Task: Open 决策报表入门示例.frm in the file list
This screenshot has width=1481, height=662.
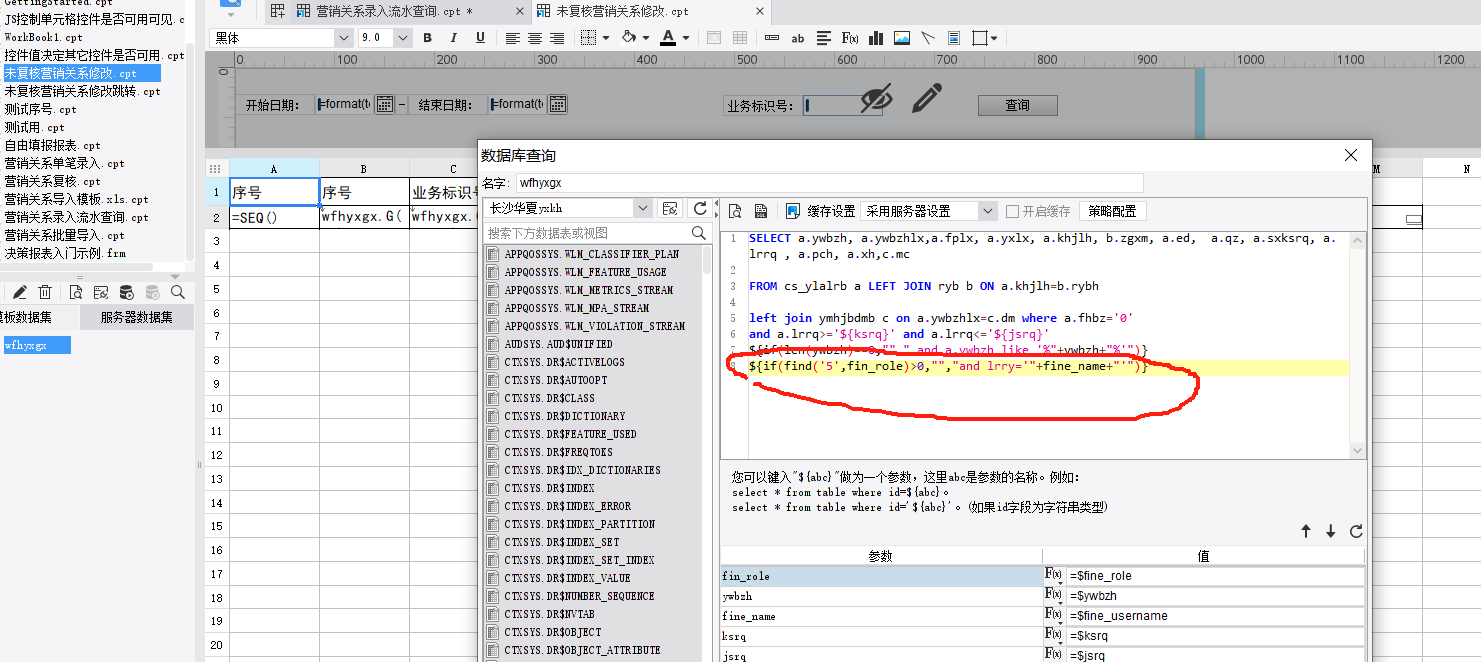Action: point(64,253)
